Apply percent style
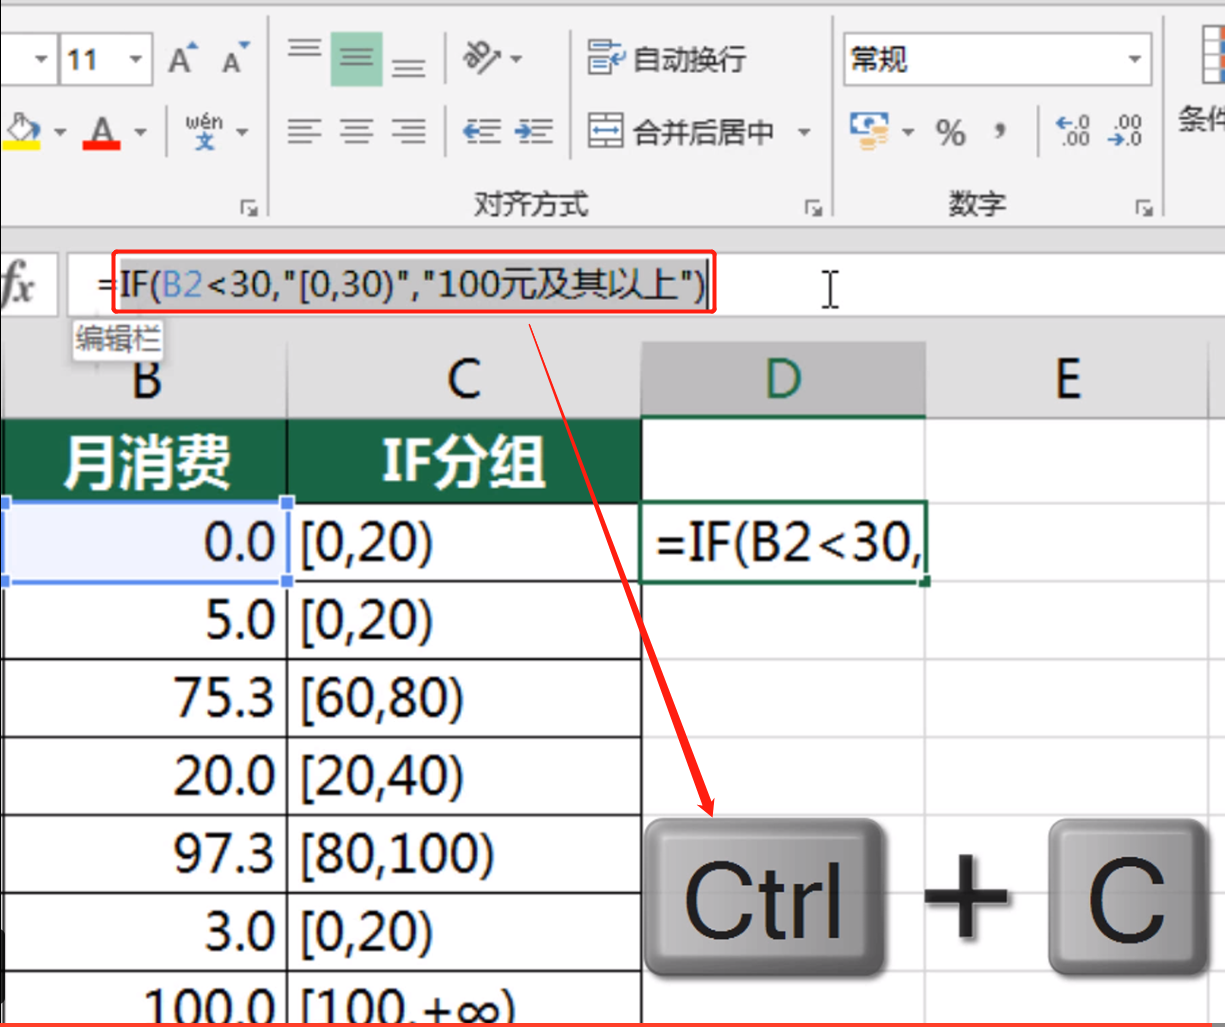Image resolution: width=1225 pixels, height=1027 pixels. 950,132
